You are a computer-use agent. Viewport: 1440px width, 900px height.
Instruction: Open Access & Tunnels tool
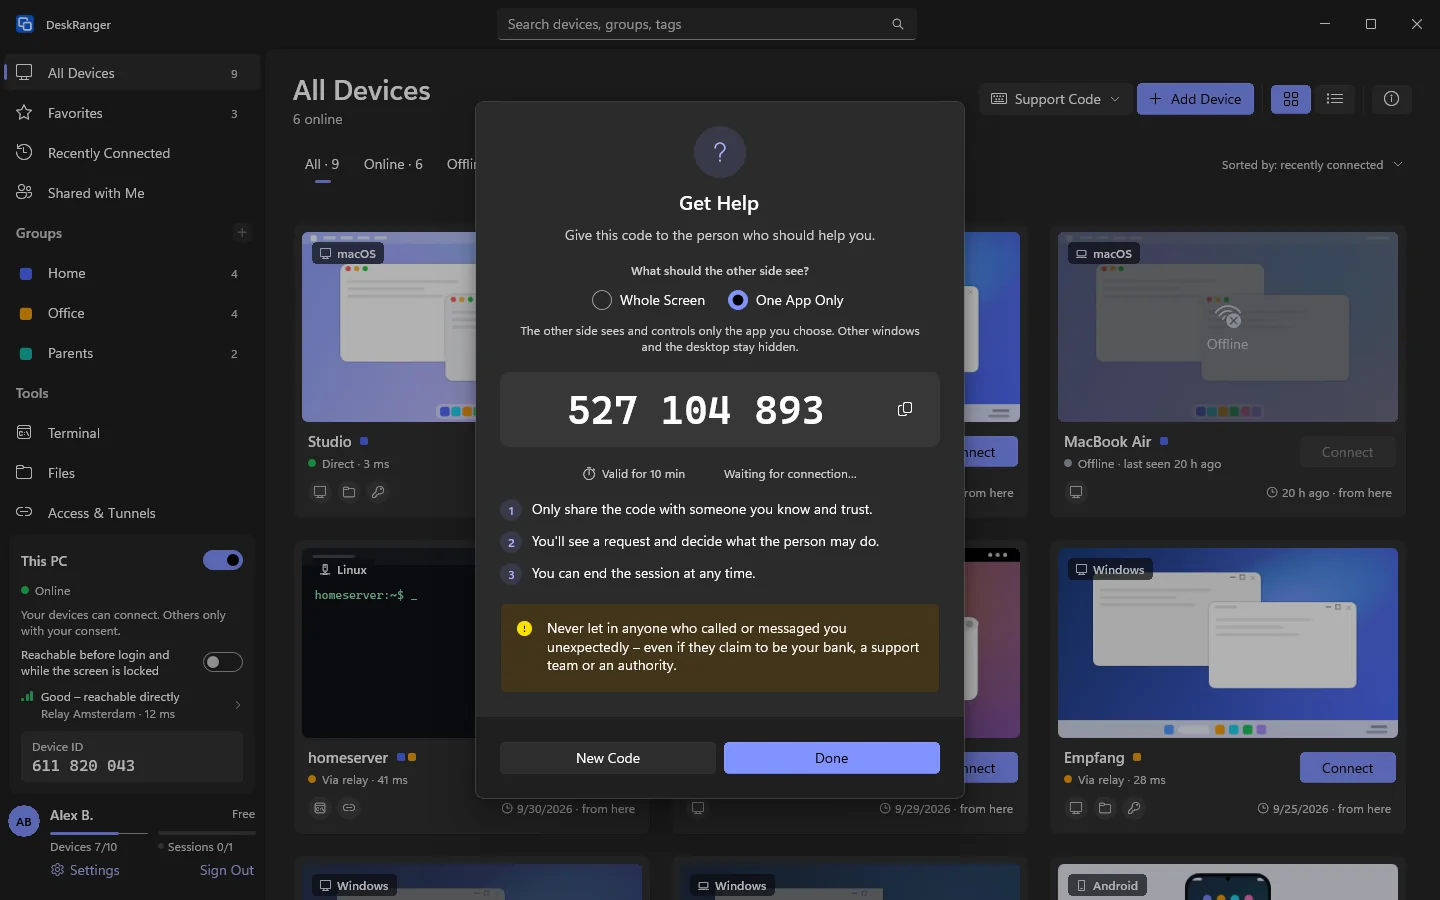(x=132, y=513)
